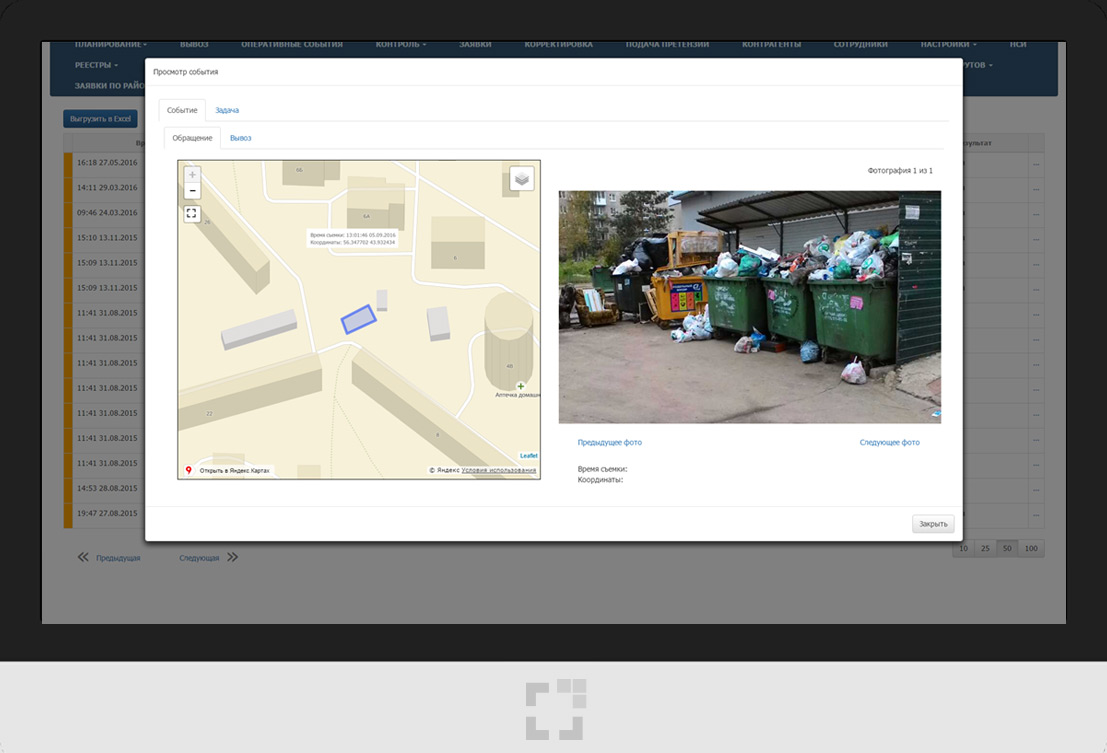
Task: Click the green pharmacy marker on map
Action: [x=520, y=386]
